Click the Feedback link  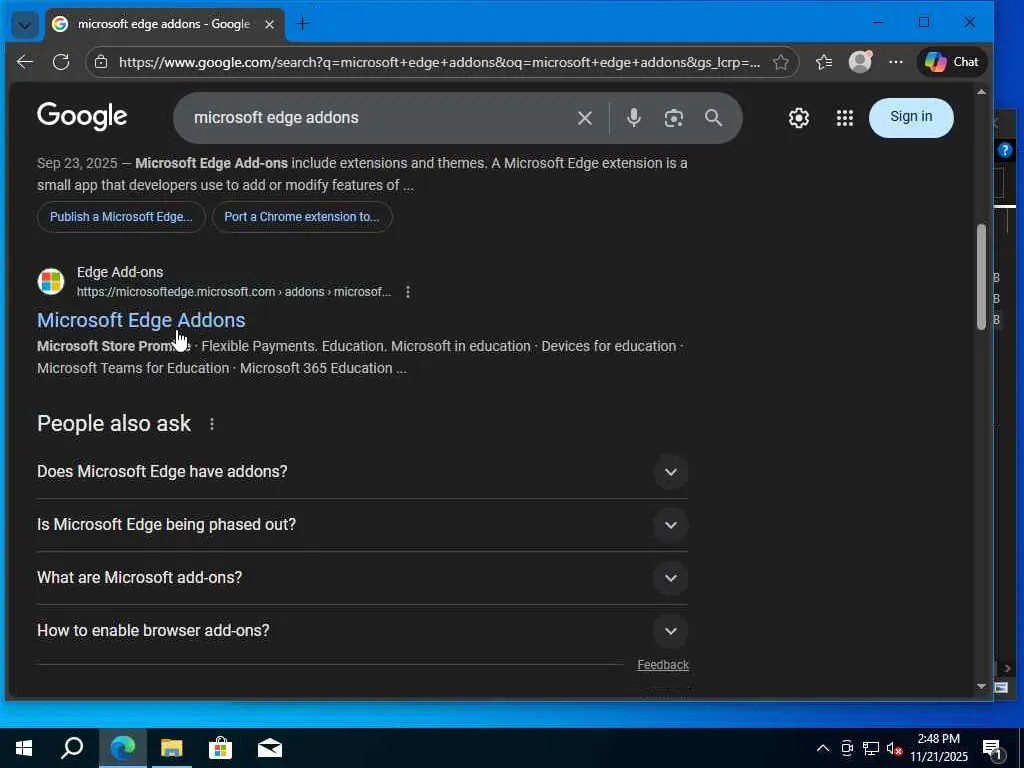(663, 665)
